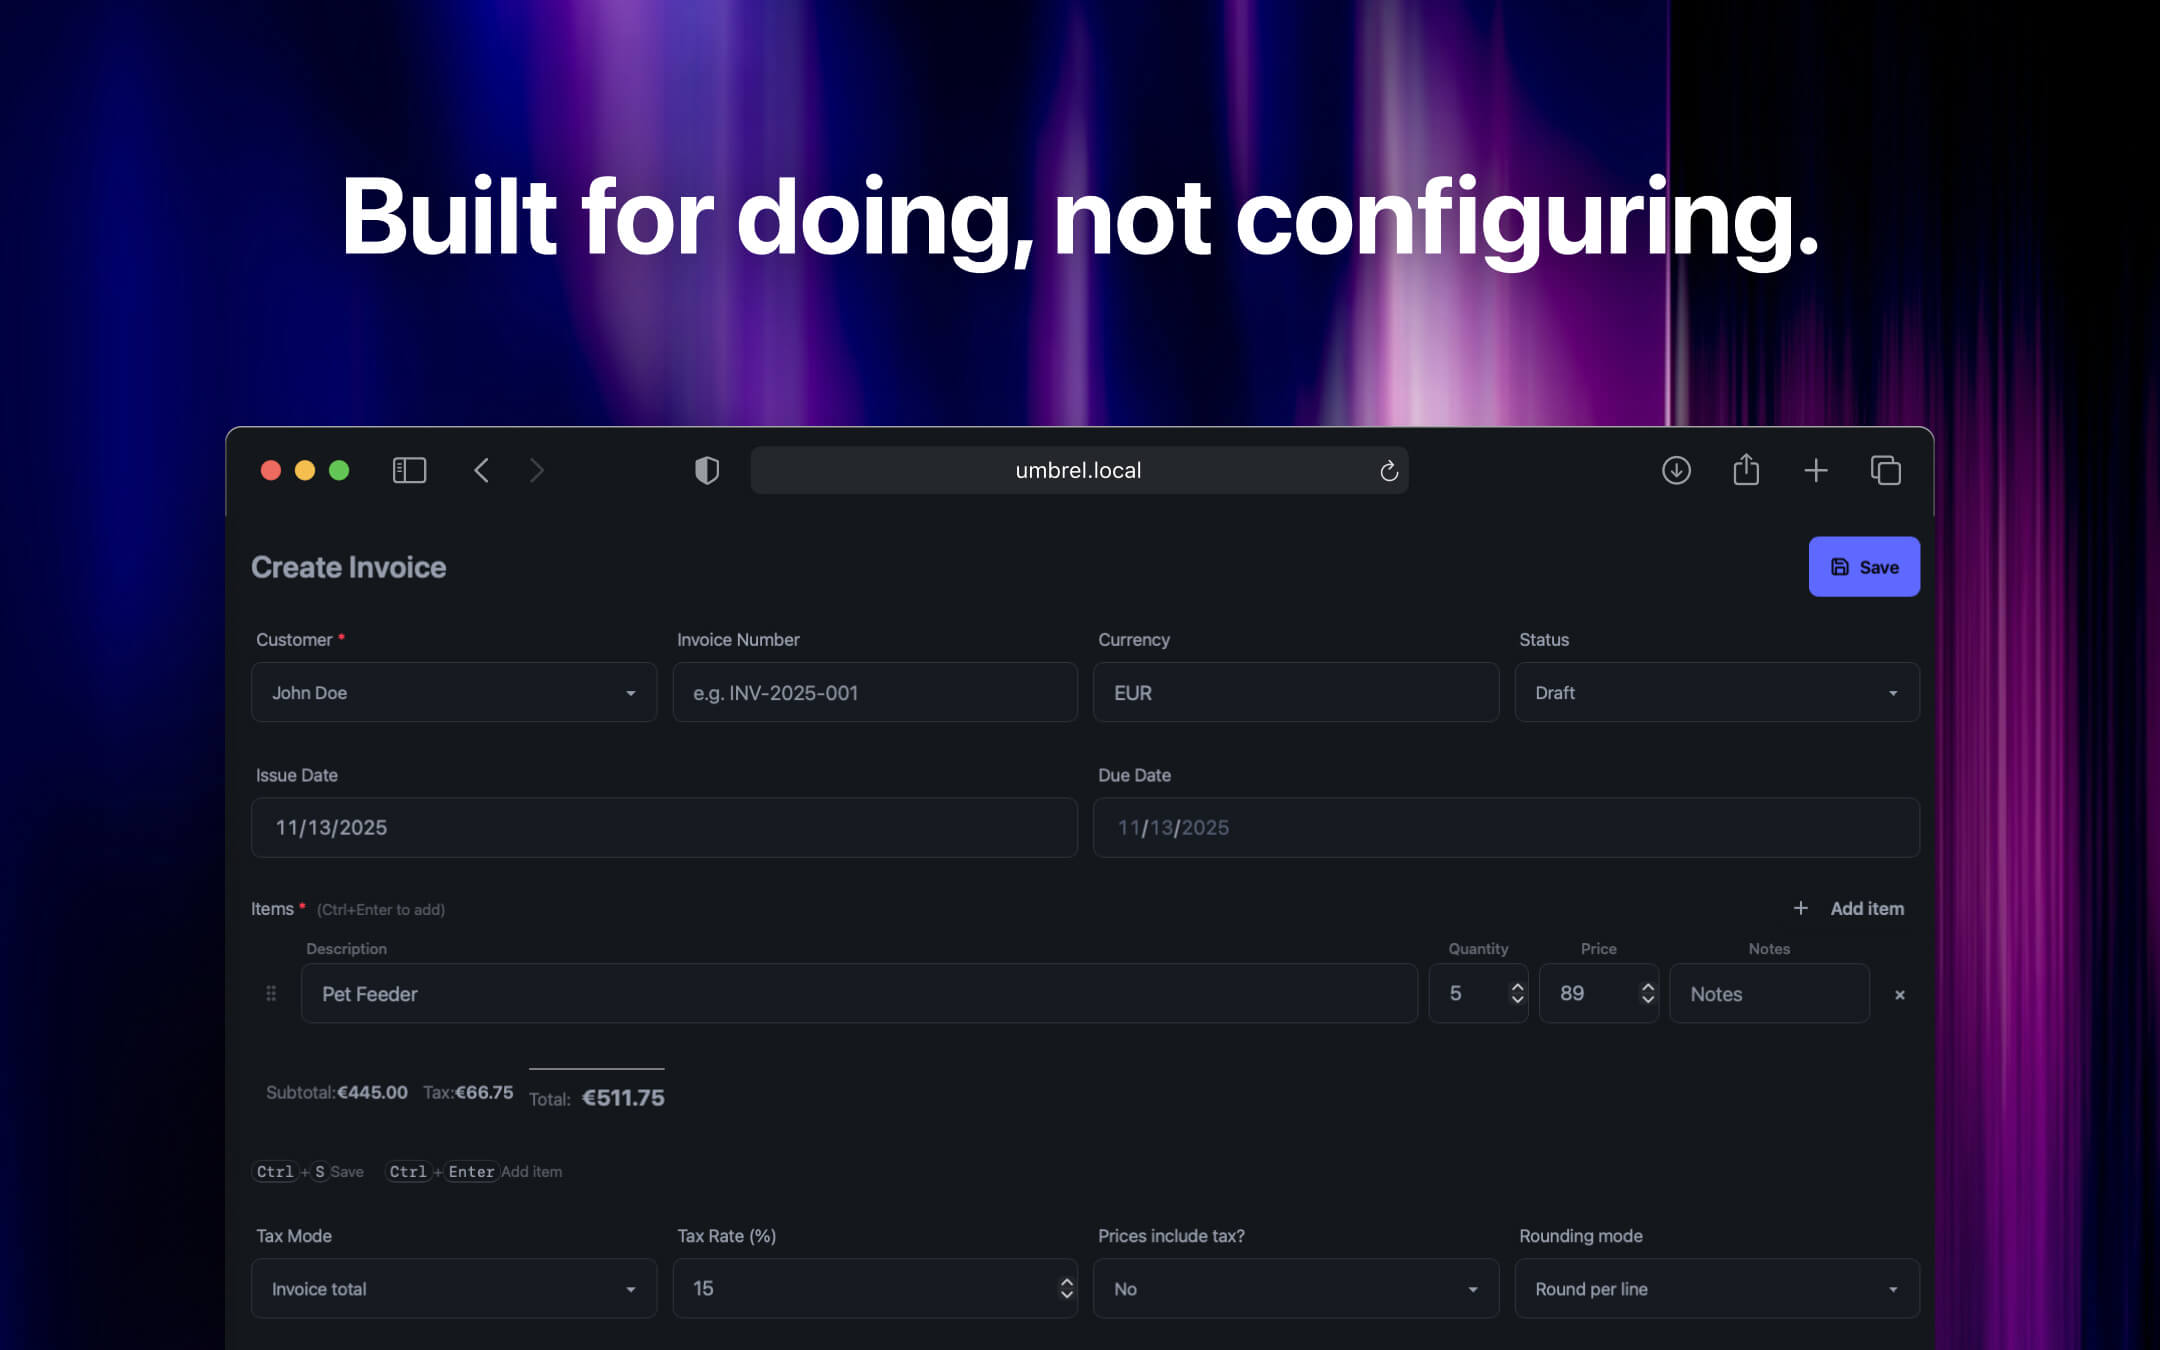Toggle the browser sidebar icon
This screenshot has height=1350, width=2160.
(409, 470)
